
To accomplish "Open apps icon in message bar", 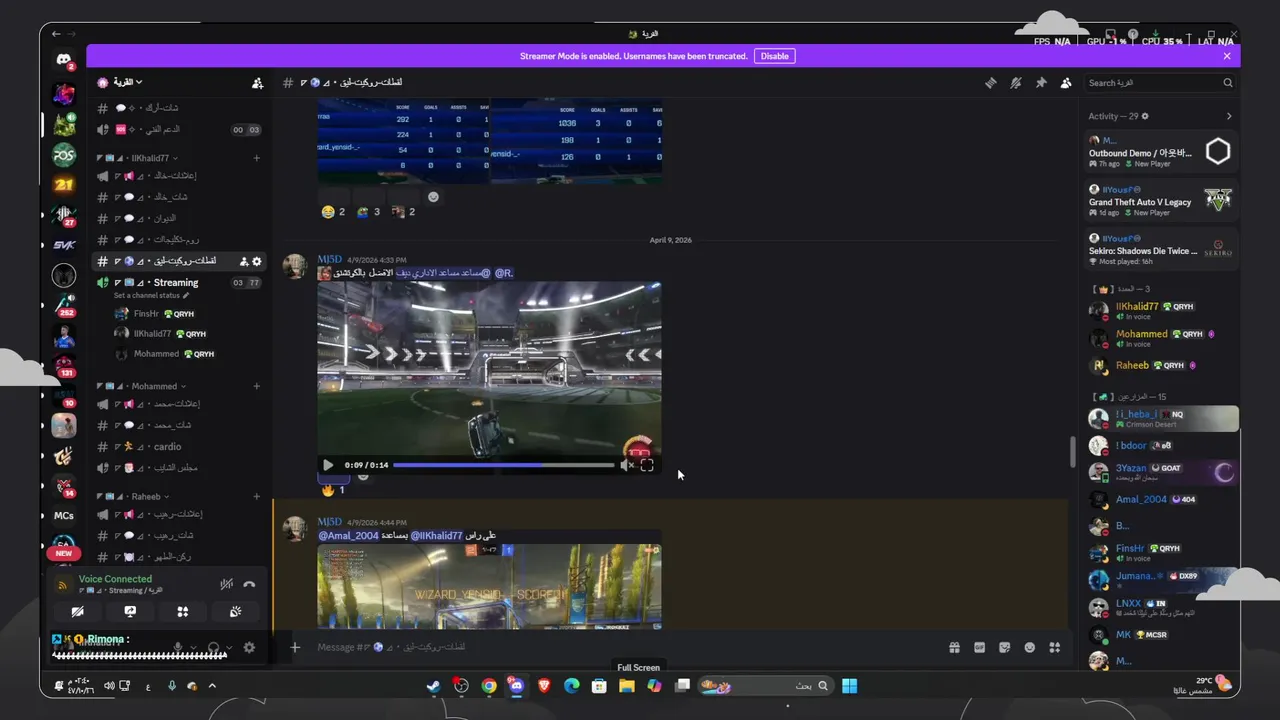I will point(1054,647).
